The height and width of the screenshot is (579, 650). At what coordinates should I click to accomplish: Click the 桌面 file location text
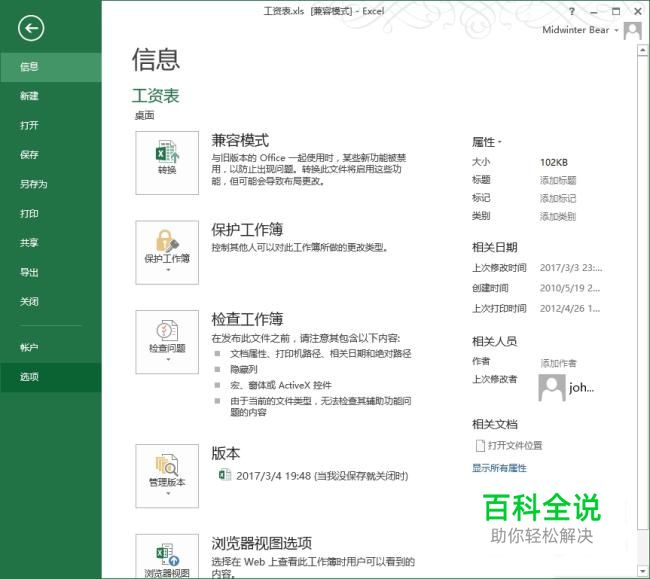click(x=144, y=116)
